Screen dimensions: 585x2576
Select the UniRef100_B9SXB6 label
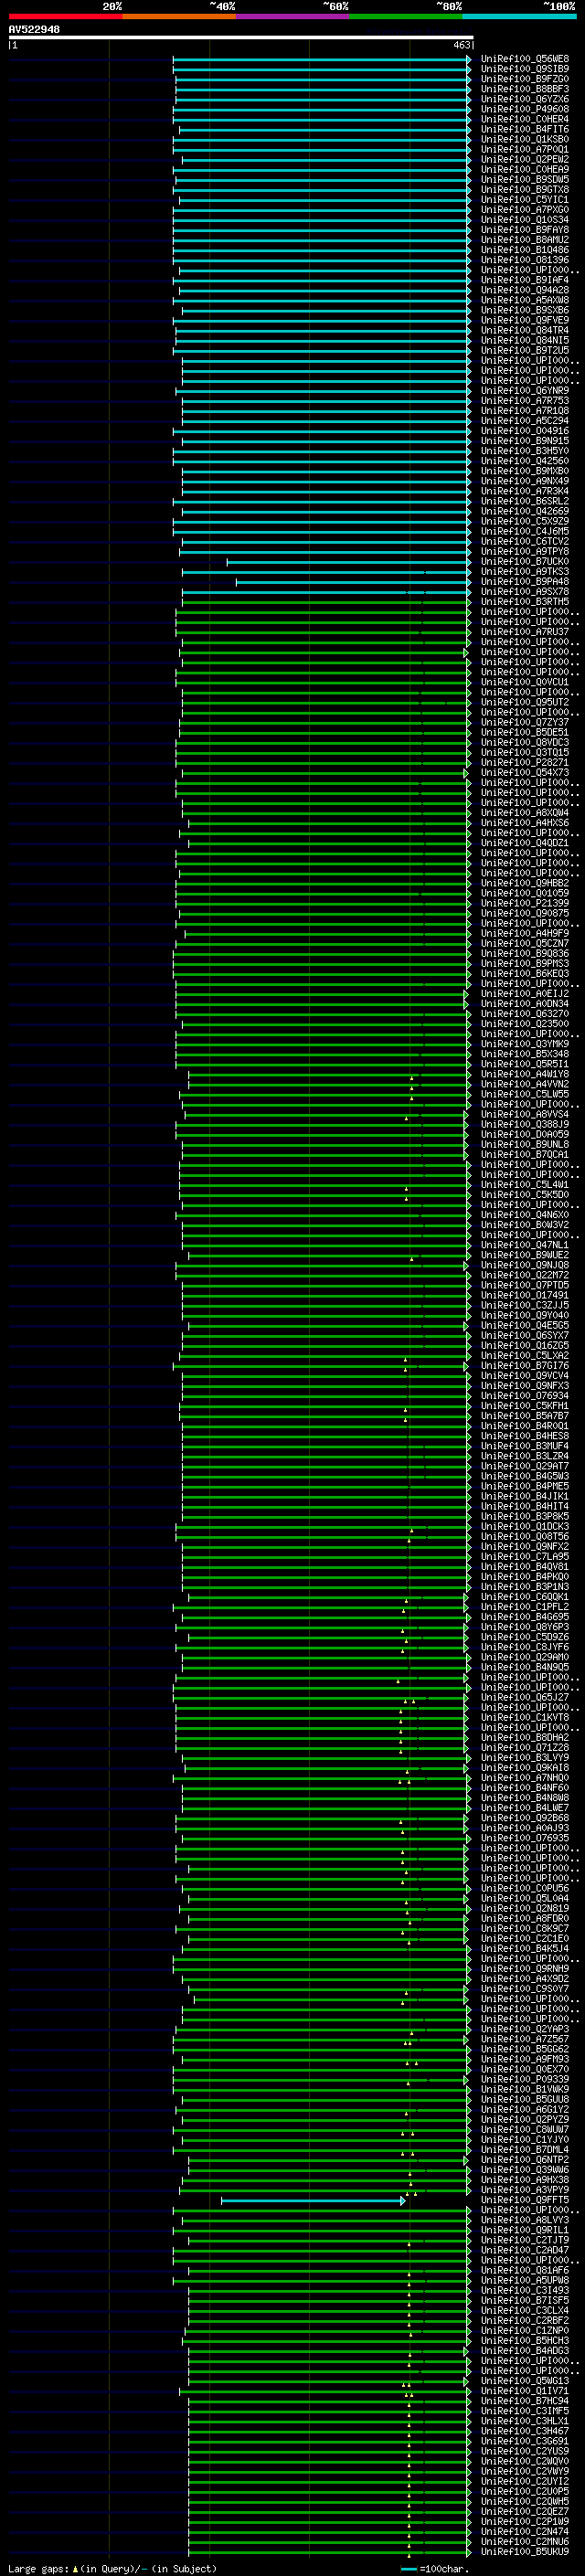525,310
